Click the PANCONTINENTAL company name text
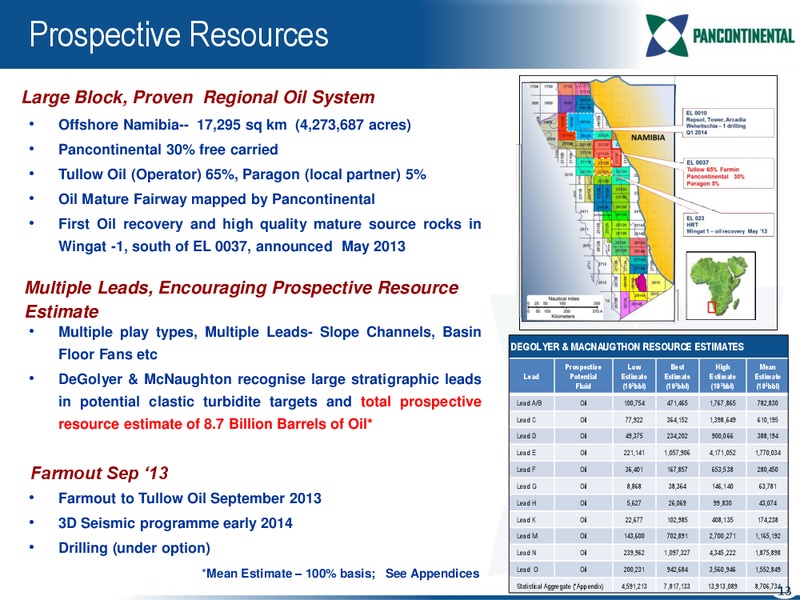Image resolution: width=800 pixels, height=600 pixels. (744, 36)
